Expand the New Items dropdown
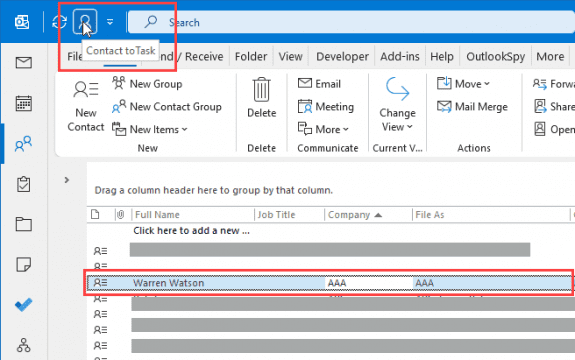Viewport: 575px width, 360px height. coord(150,129)
